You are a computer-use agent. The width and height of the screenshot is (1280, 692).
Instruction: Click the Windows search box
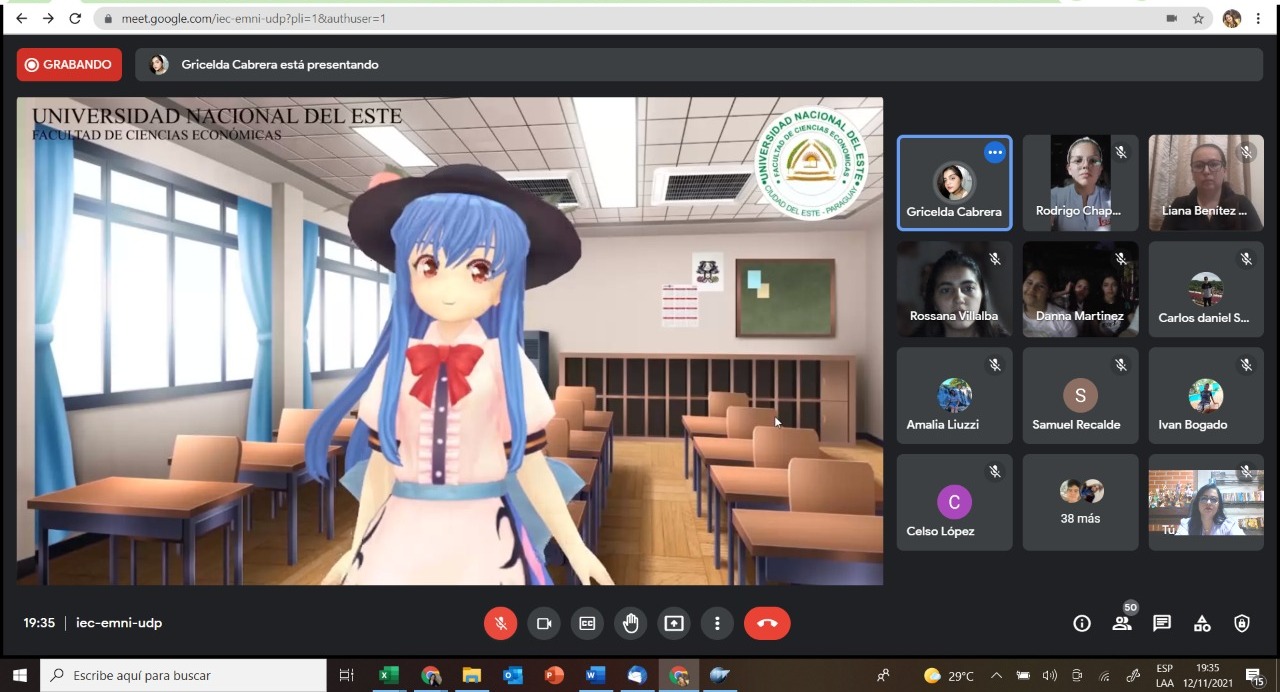pos(183,675)
